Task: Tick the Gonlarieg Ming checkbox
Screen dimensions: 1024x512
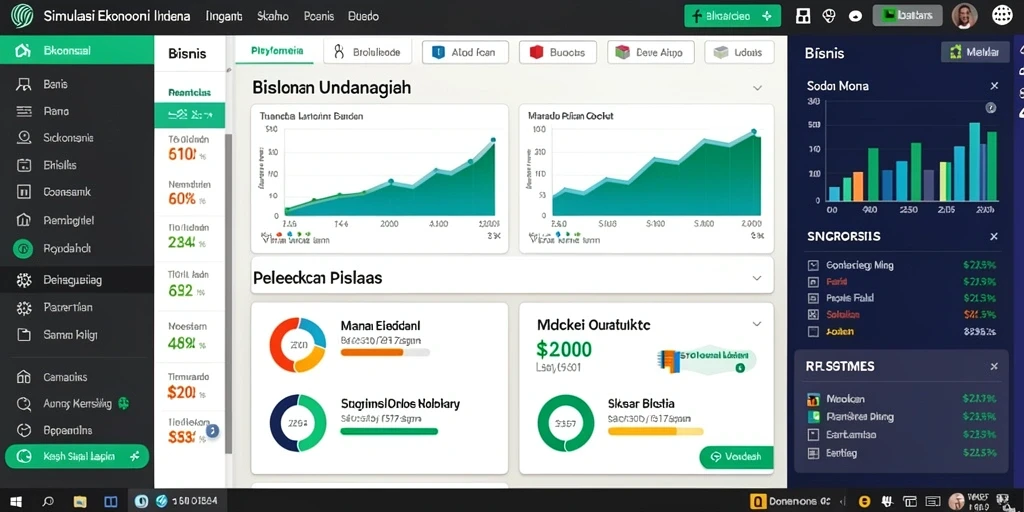Action: [813, 266]
